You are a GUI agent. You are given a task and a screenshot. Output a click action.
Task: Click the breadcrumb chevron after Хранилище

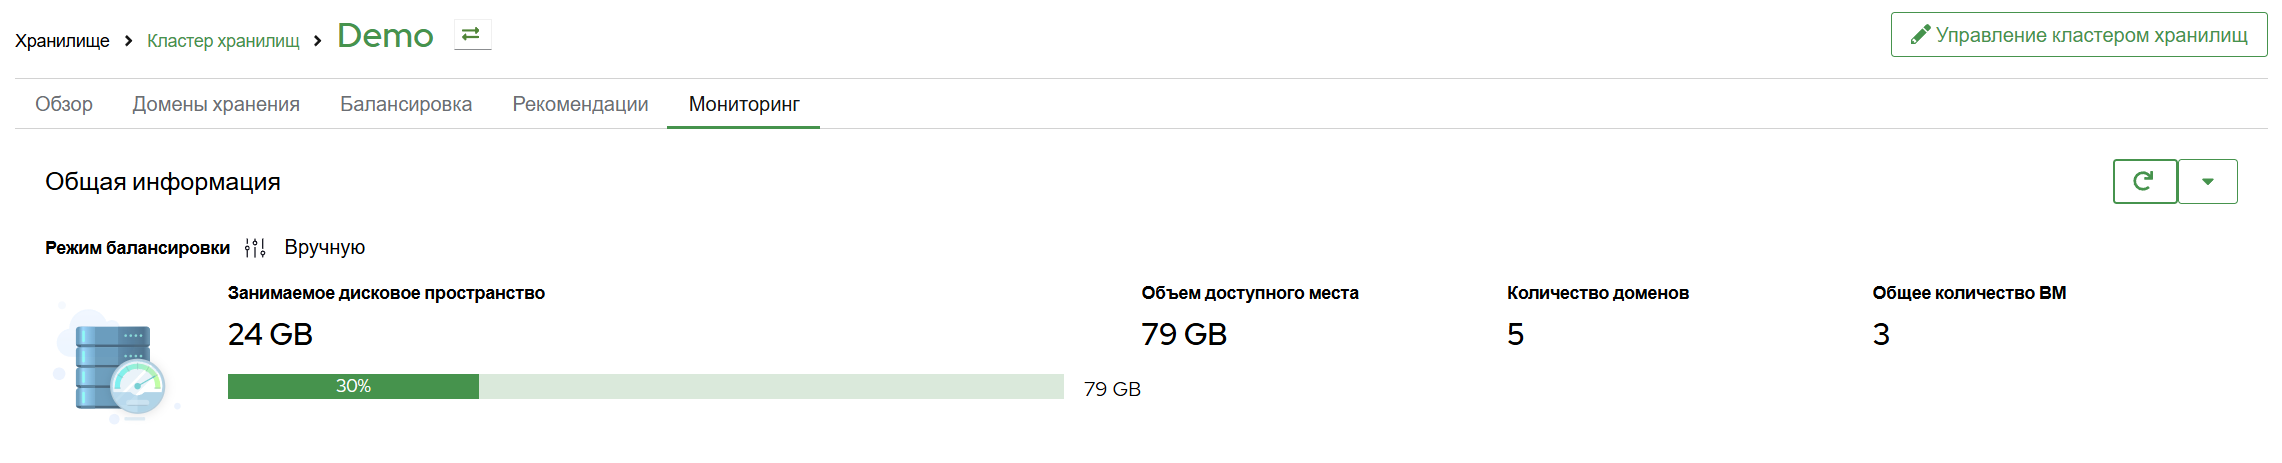click(x=128, y=41)
